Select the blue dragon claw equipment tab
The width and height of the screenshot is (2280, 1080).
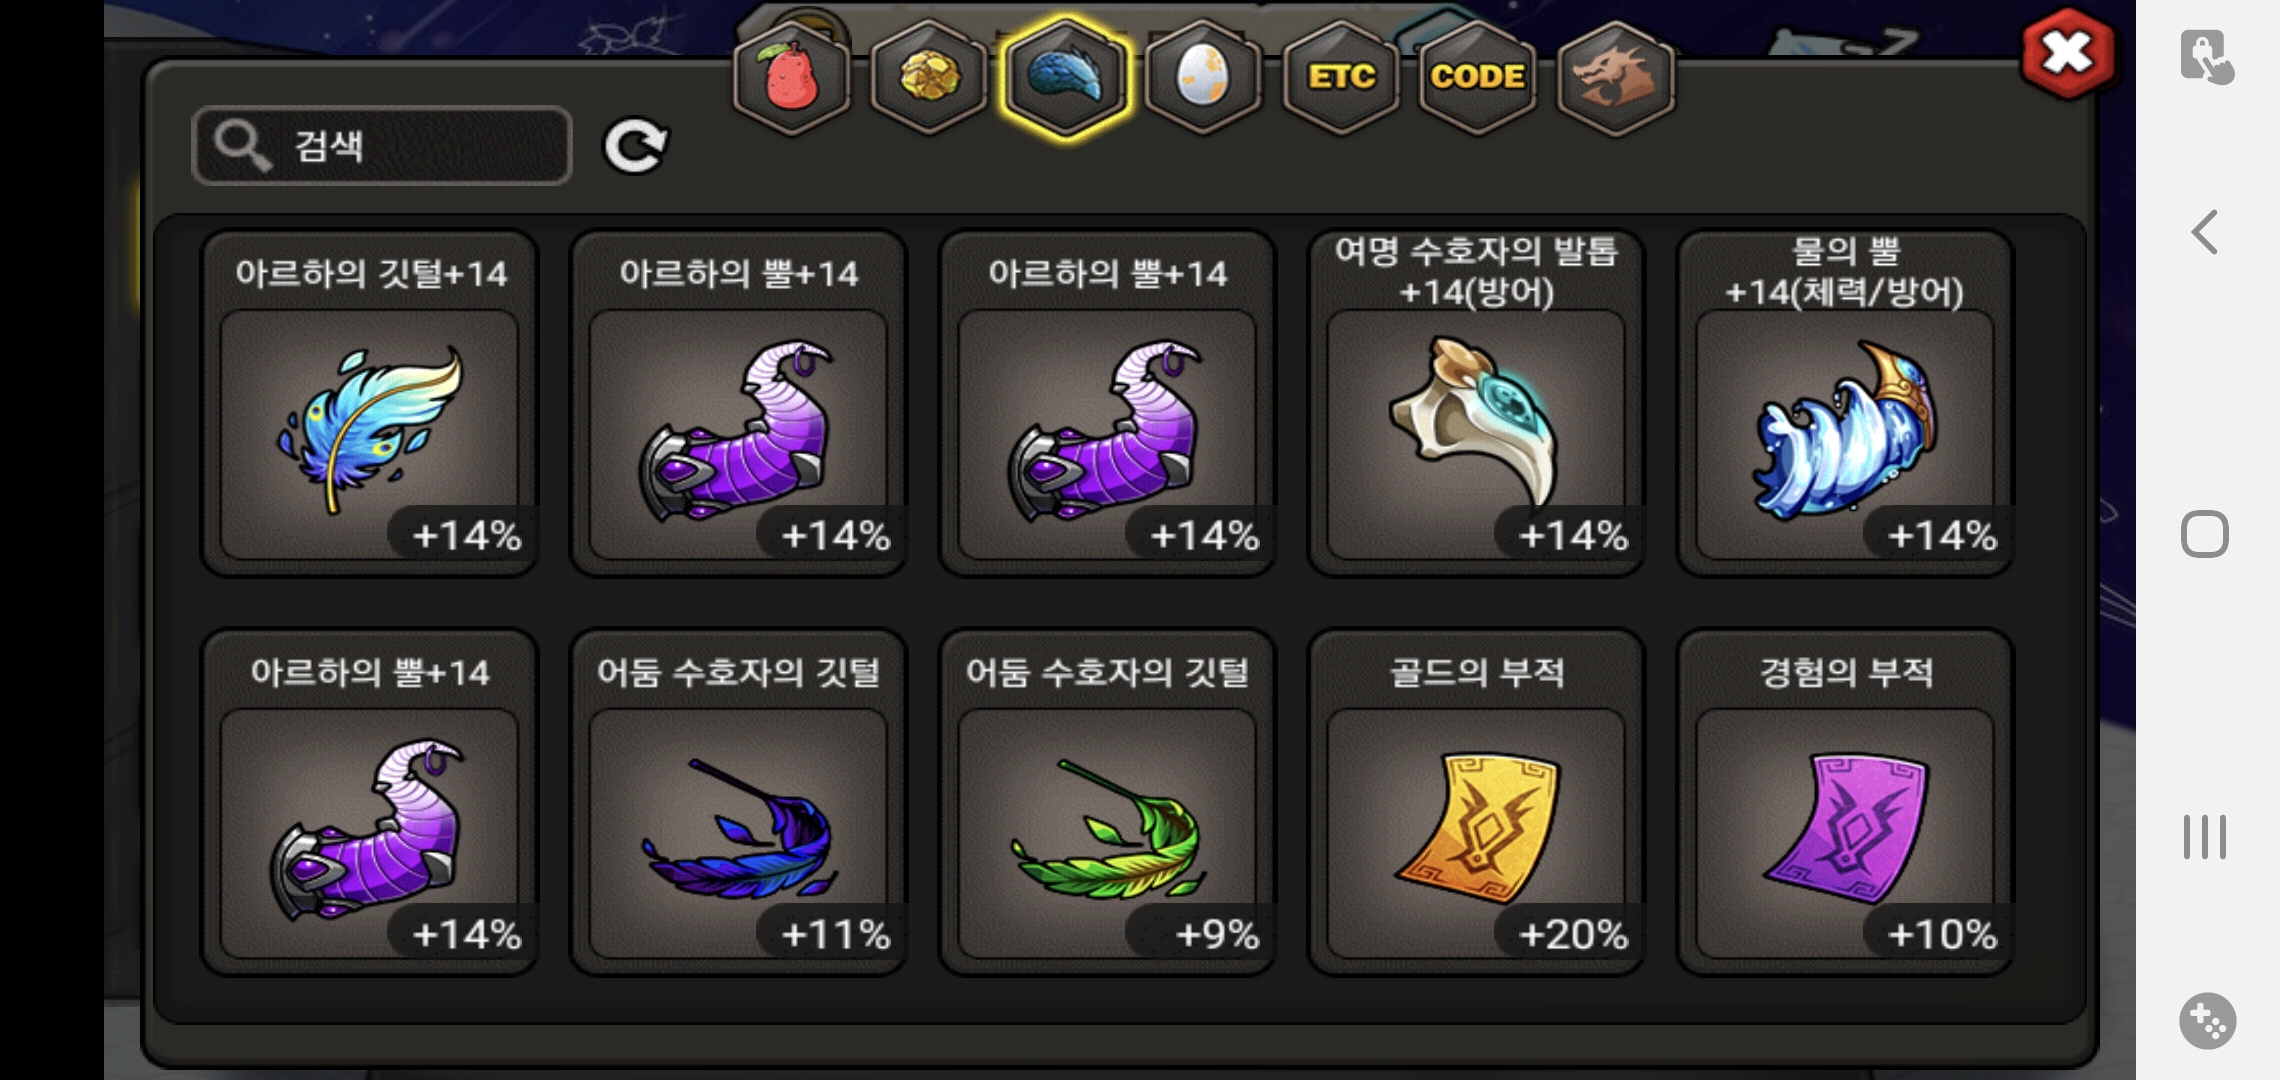pos(1066,77)
